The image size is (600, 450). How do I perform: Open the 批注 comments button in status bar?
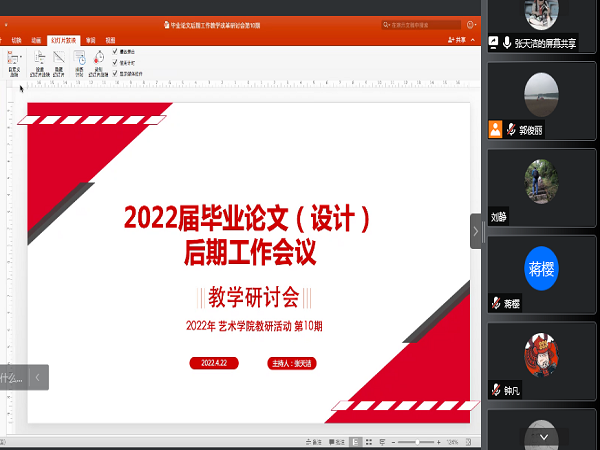click(x=337, y=442)
